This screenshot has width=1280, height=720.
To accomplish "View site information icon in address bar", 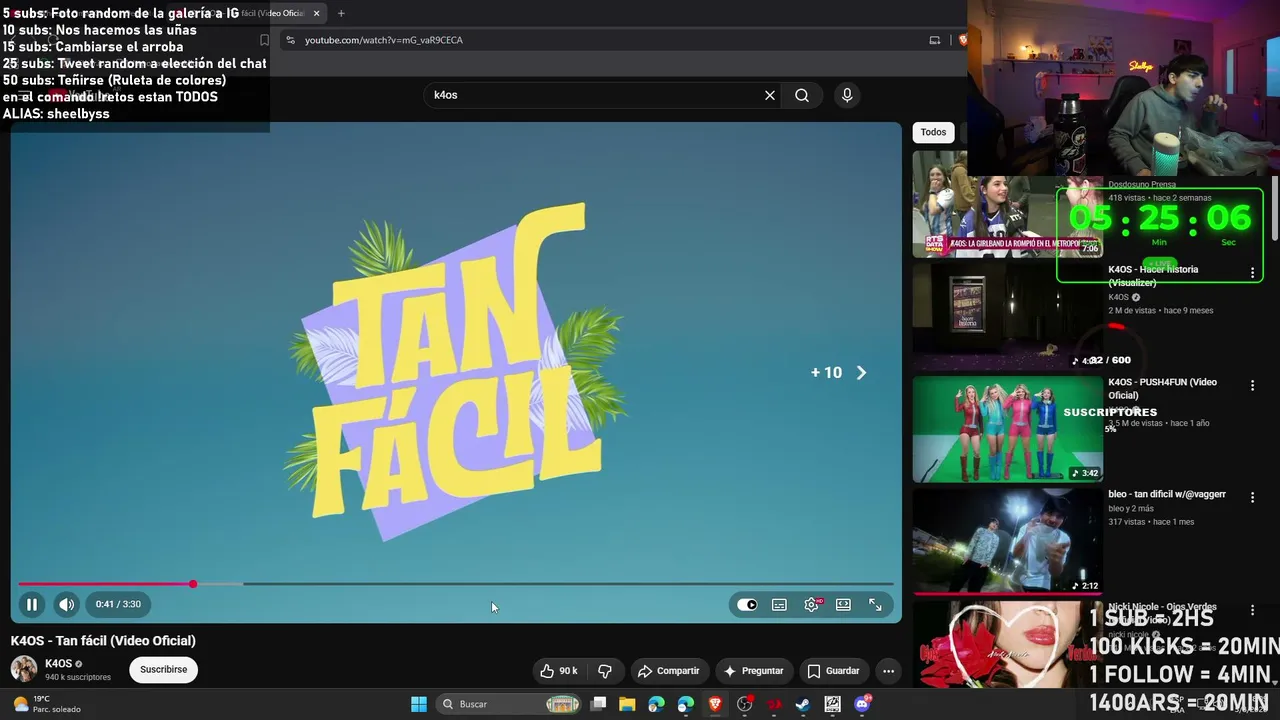I will pyautogui.click(x=290, y=40).
